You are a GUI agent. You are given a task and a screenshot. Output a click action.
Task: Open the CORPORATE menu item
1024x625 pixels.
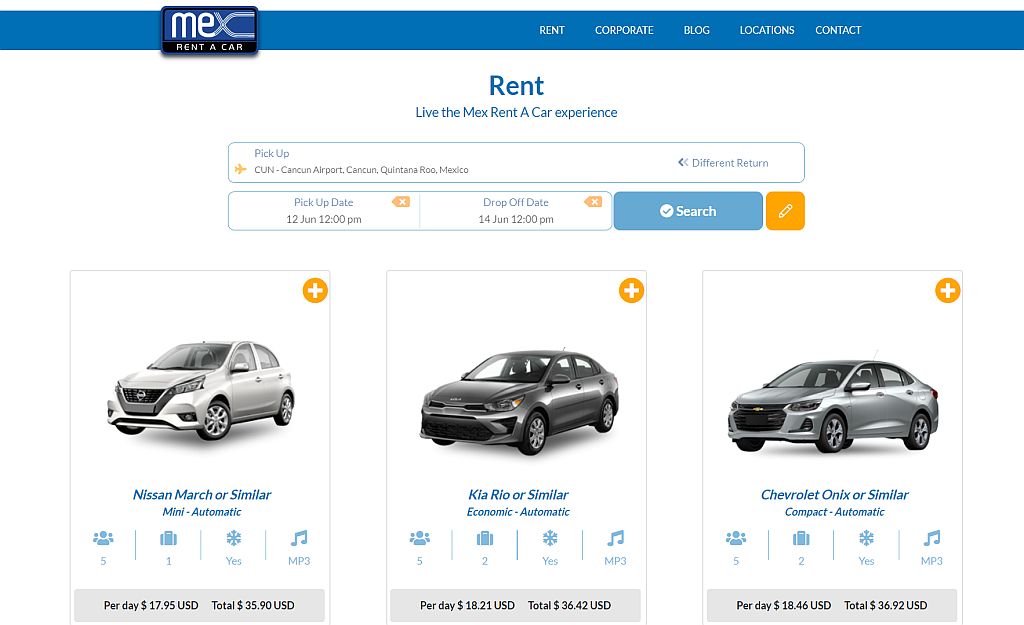click(623, 30)
